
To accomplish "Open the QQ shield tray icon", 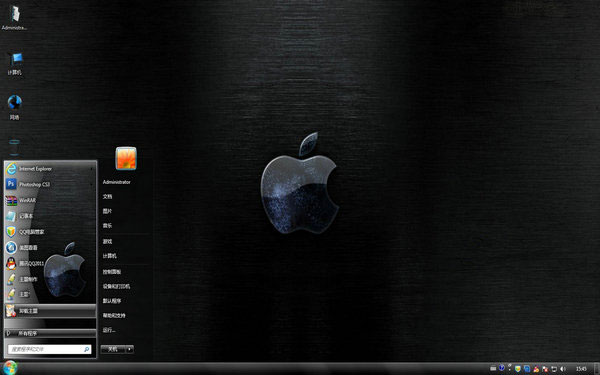I will pyautogui.click(x=518, y=369).
